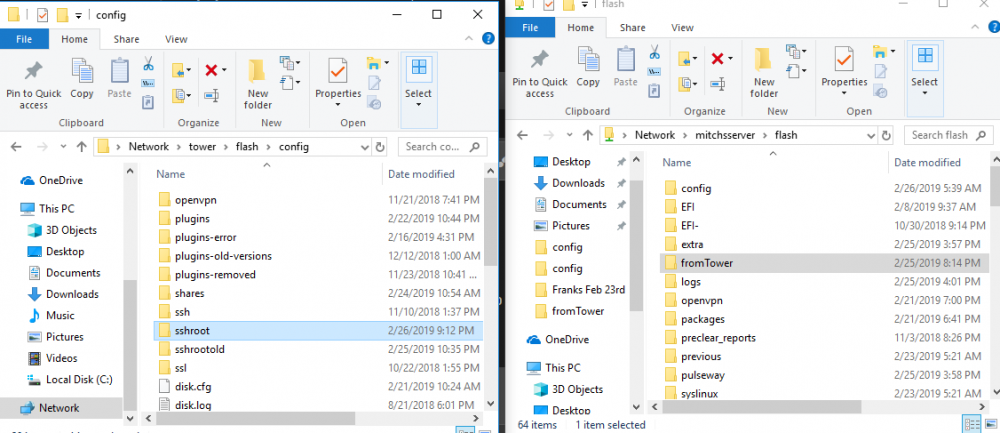
Task: Open Properties in flash window ribbon
Action: point(844,68)
